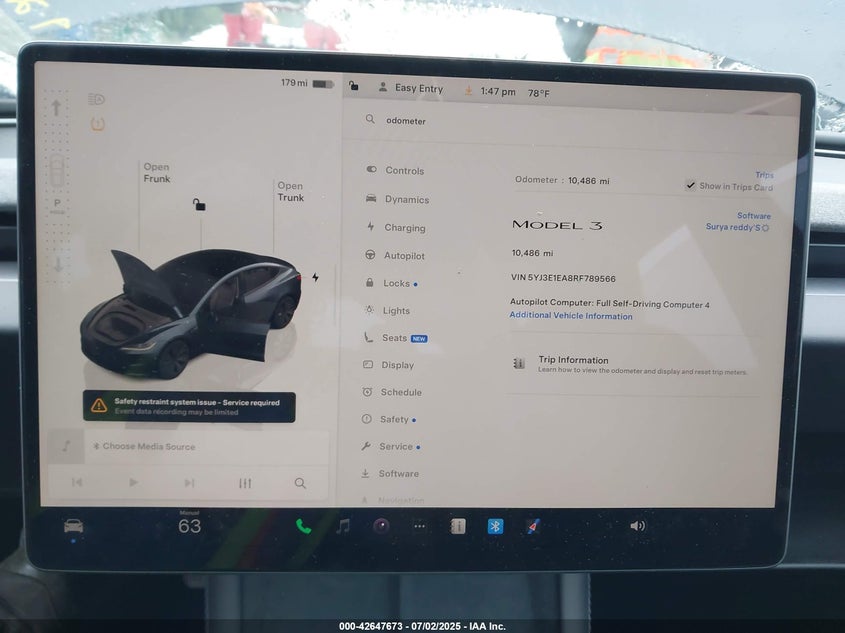The image size is (845, 633).
Task: Open the media equalizer settings icon
Action: pos(245,483)
